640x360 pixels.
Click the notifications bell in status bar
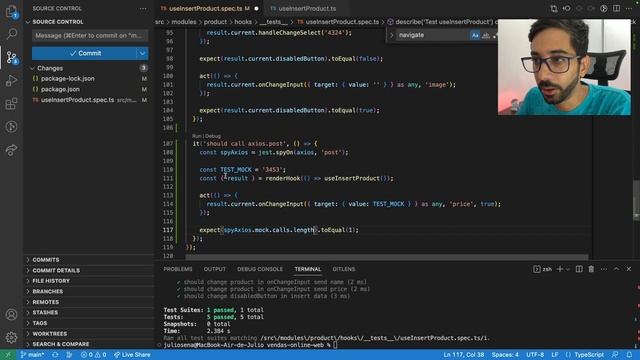629,355
